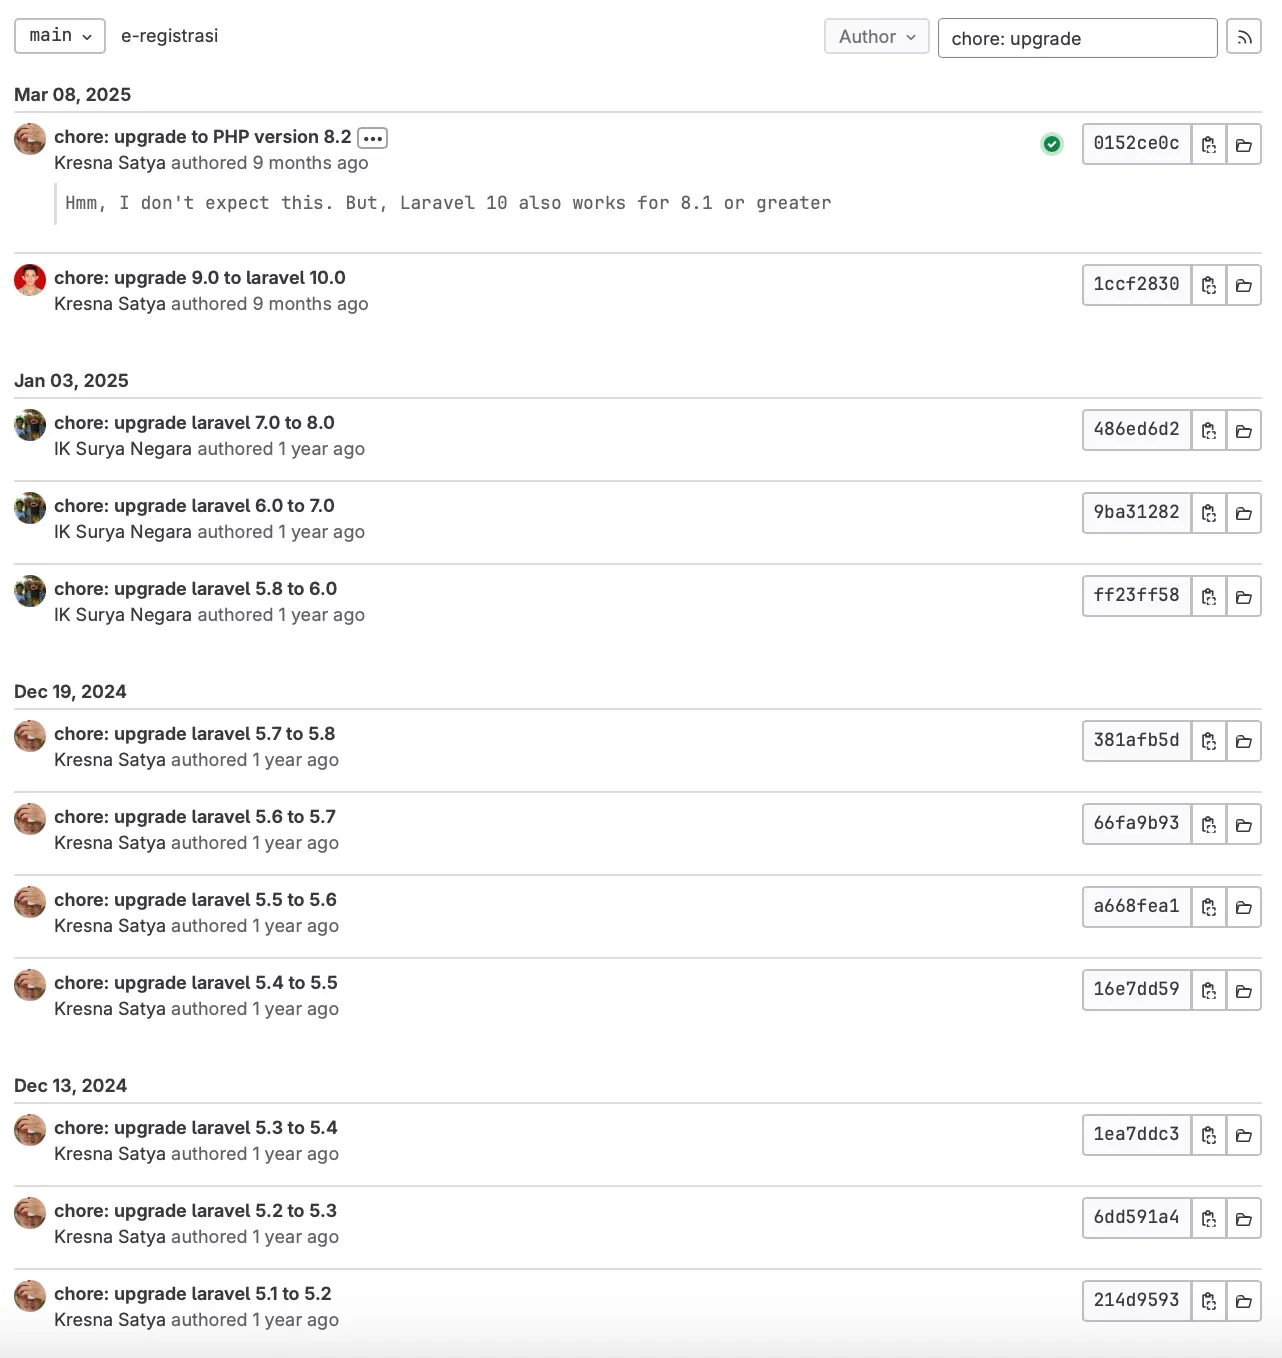Open the Author filter dropdown
The height and width of the screenshot is (1358, 1282).
[x=876, y=36]
